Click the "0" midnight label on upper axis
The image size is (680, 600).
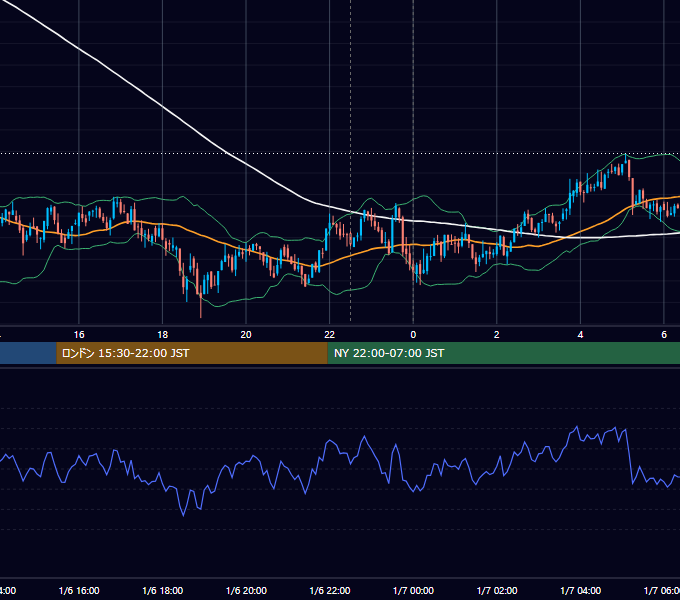click(x=413, y=335)
